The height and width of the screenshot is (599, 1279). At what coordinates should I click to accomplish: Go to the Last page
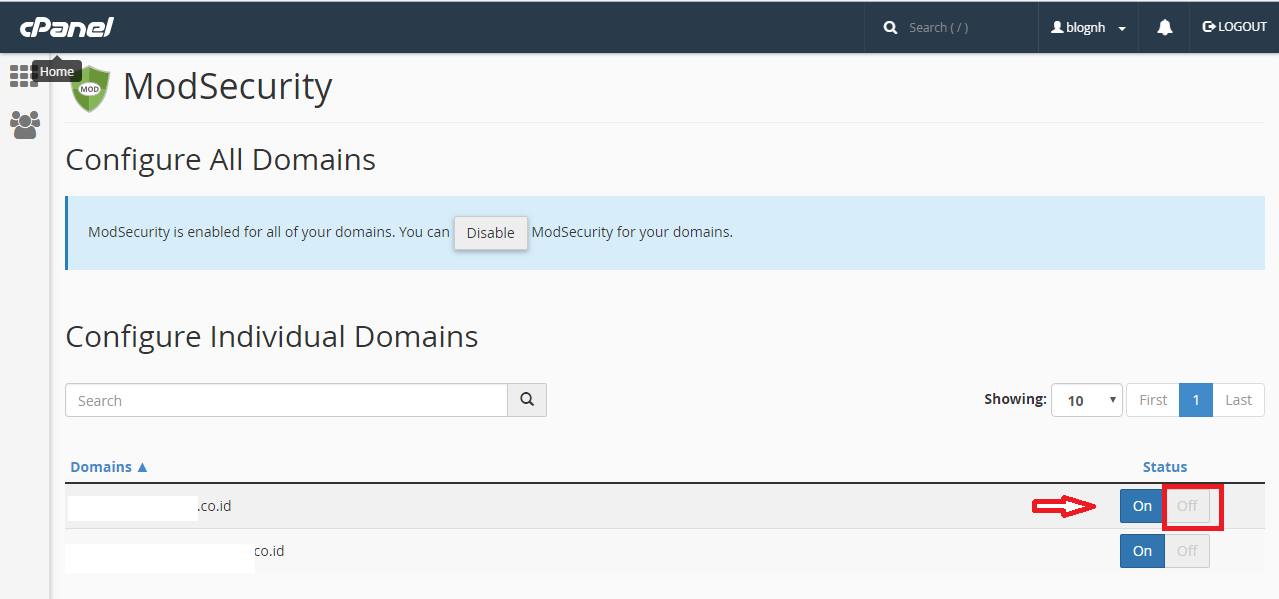(1238, 400)
